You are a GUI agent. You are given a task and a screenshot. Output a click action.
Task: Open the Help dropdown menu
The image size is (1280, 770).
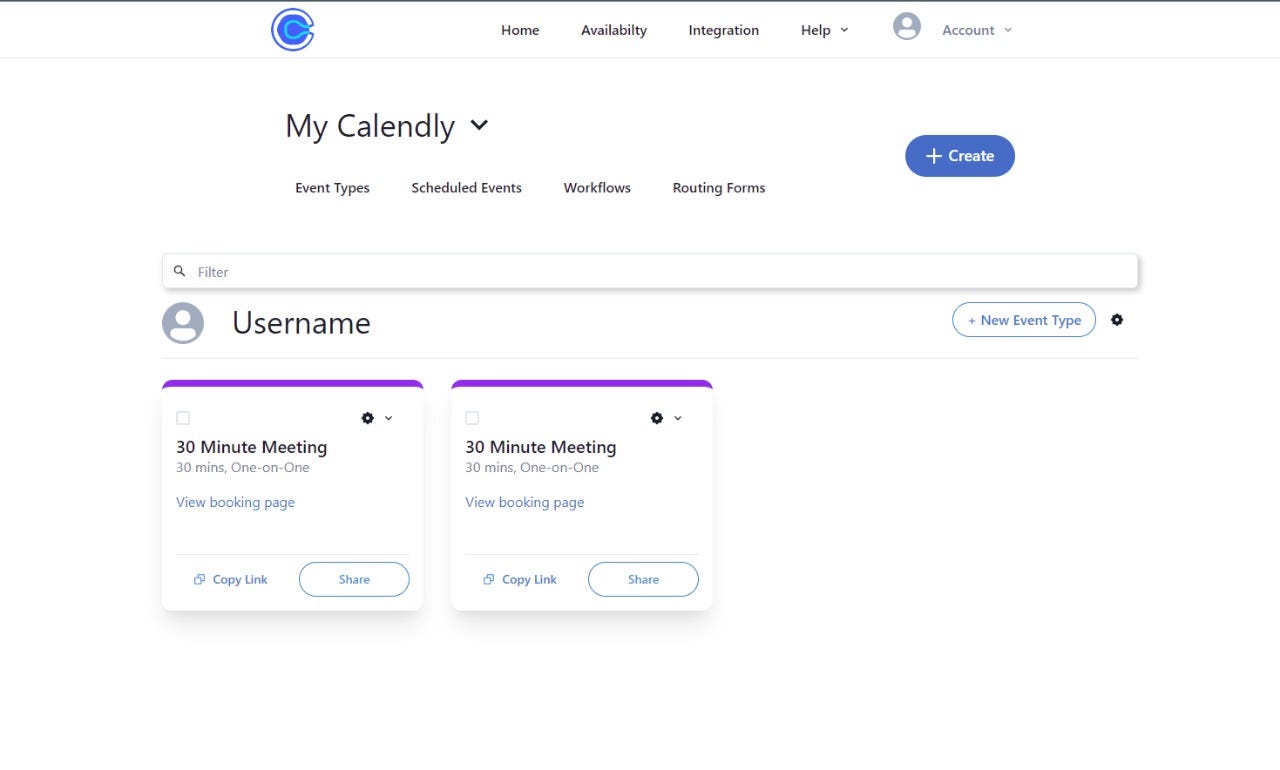[x=824, y=30]
